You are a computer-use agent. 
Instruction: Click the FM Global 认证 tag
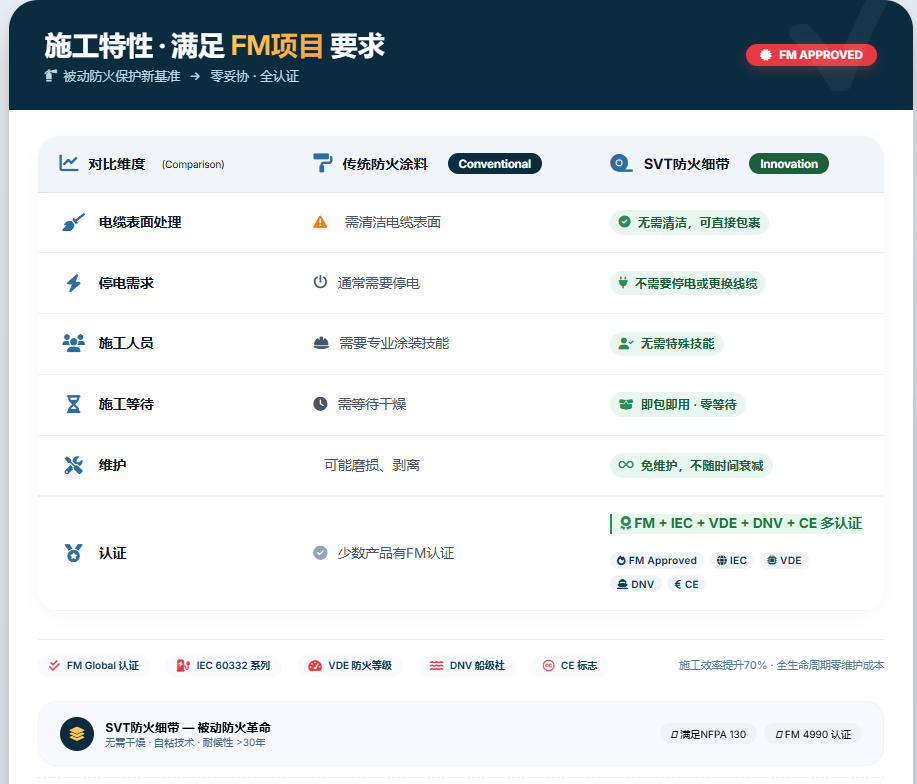click(94, 665)
